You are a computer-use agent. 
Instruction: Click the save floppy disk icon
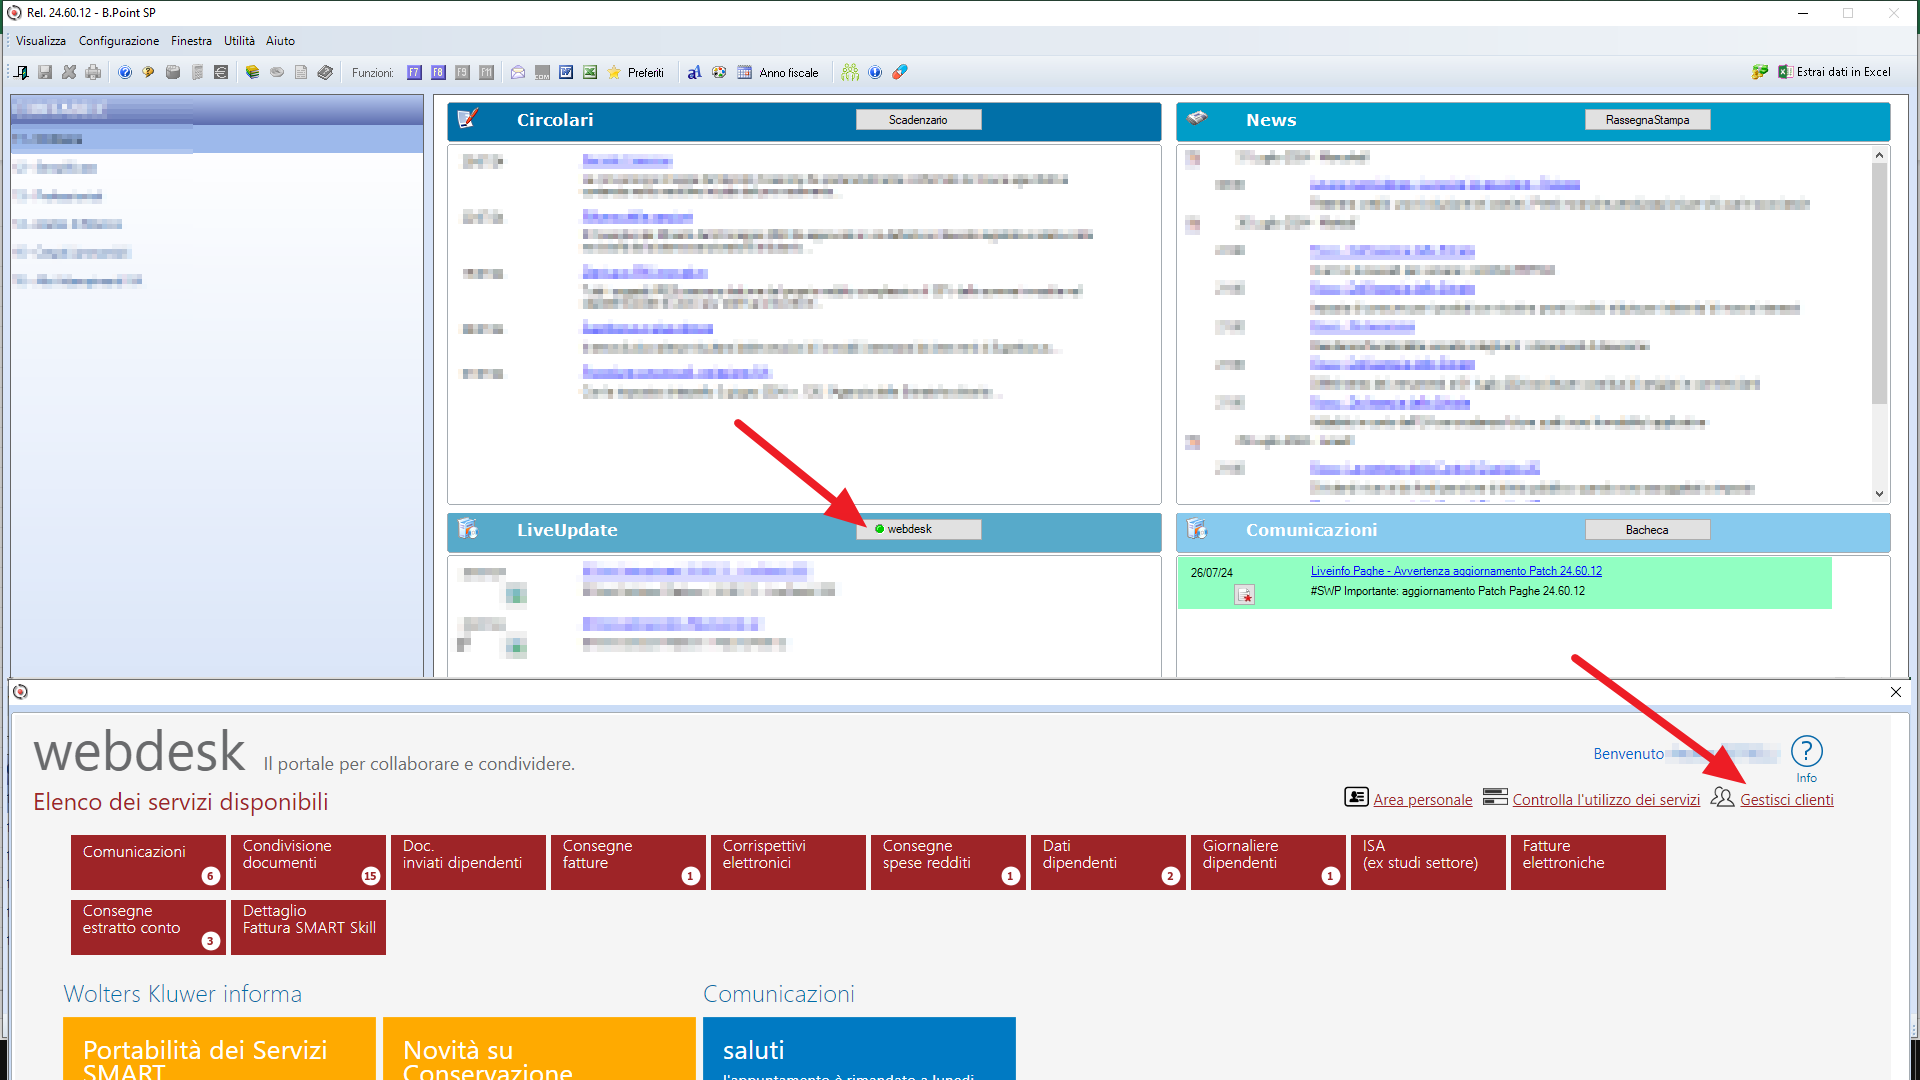(45, 72)
